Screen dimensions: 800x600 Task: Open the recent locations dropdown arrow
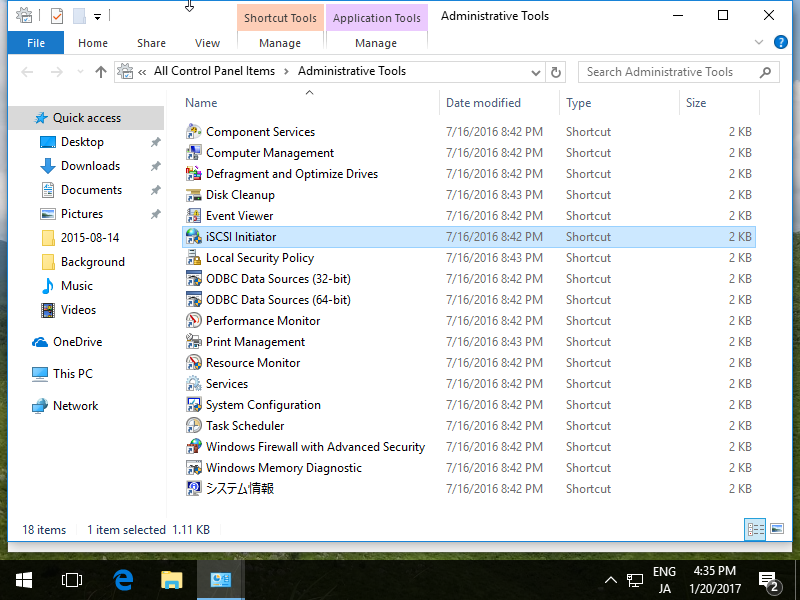(x=80, y=72)
